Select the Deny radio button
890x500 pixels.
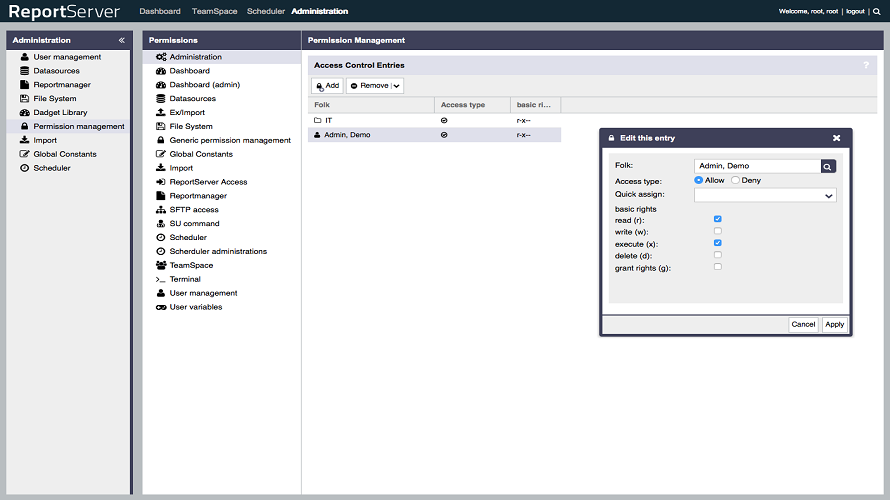click(736, 180)
